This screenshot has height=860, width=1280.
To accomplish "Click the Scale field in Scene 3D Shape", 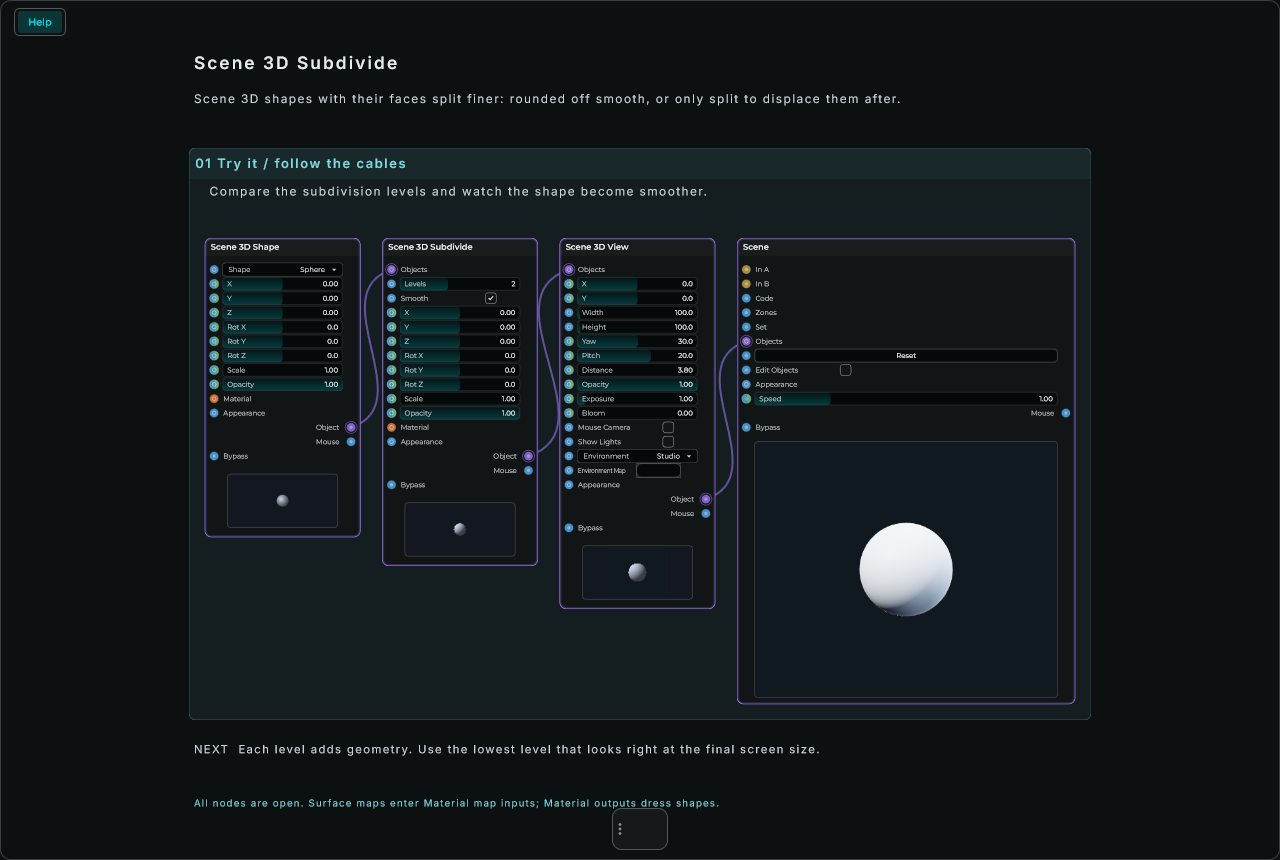I will tap(283, 370).
